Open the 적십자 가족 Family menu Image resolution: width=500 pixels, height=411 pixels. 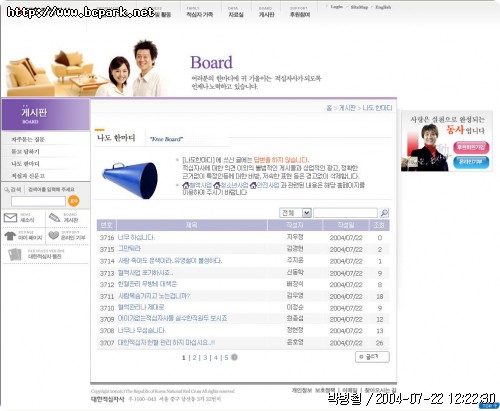(x=200, y=12)
